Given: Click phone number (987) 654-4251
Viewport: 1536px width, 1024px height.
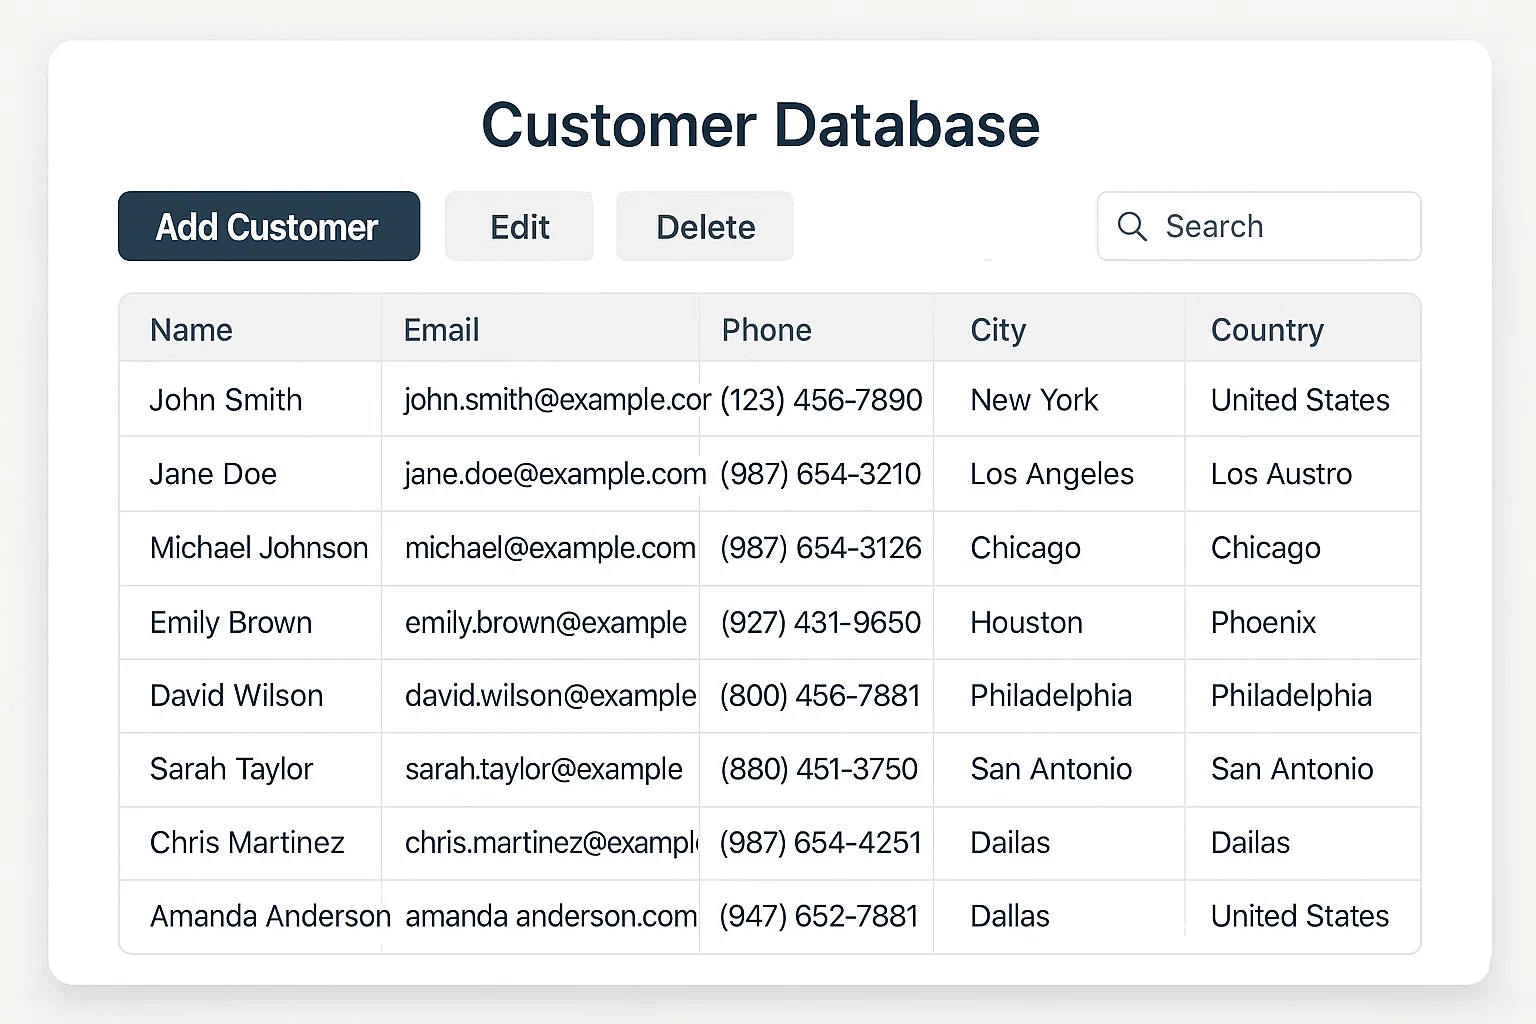Looking at the screenshot, I should [821, 843].
